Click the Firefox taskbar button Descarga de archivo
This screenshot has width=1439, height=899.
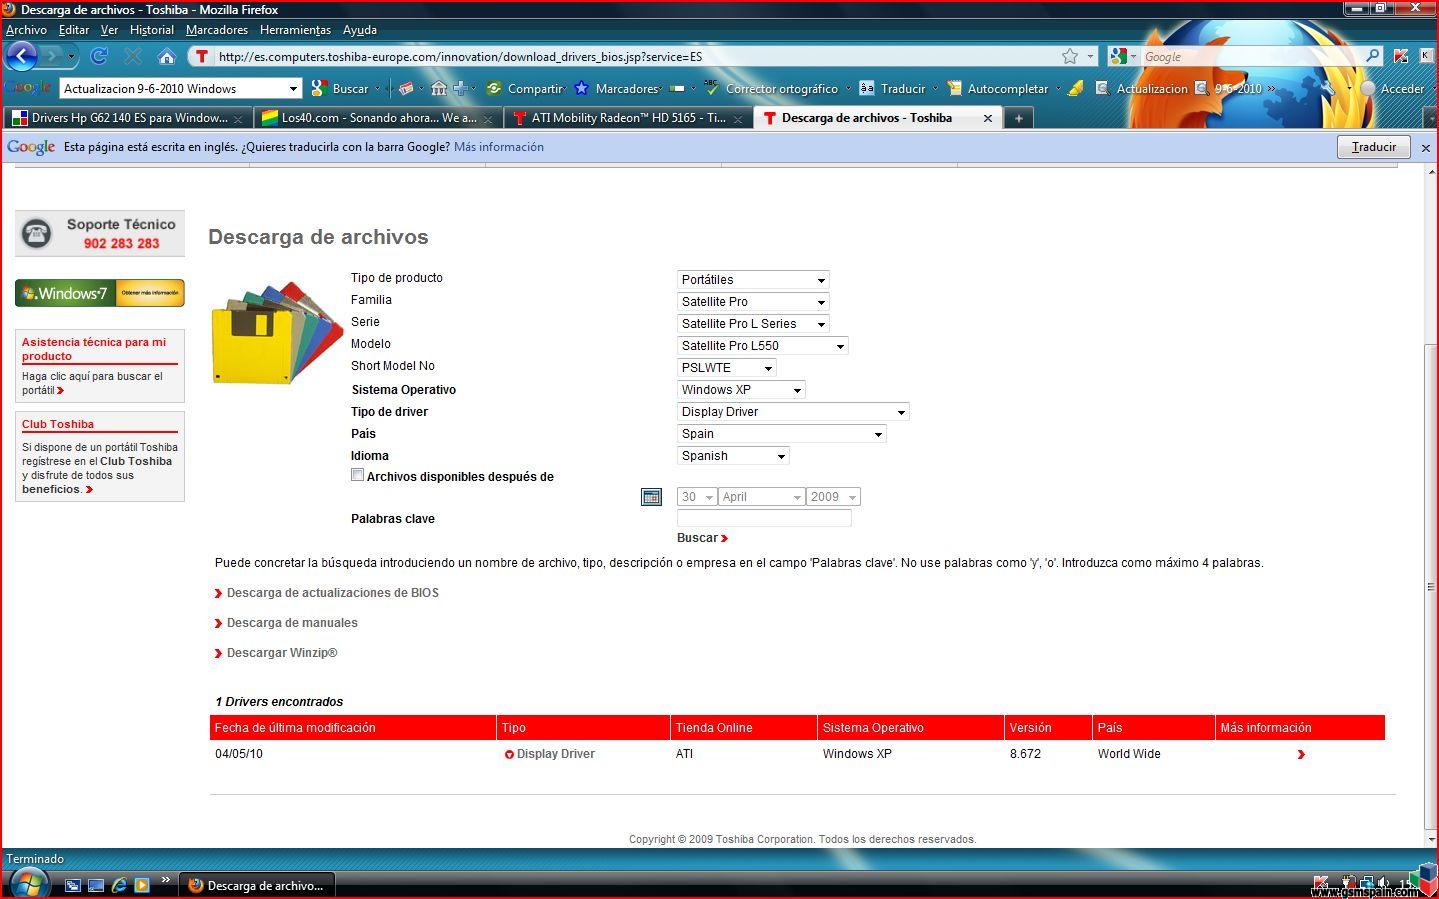[257, 885]
